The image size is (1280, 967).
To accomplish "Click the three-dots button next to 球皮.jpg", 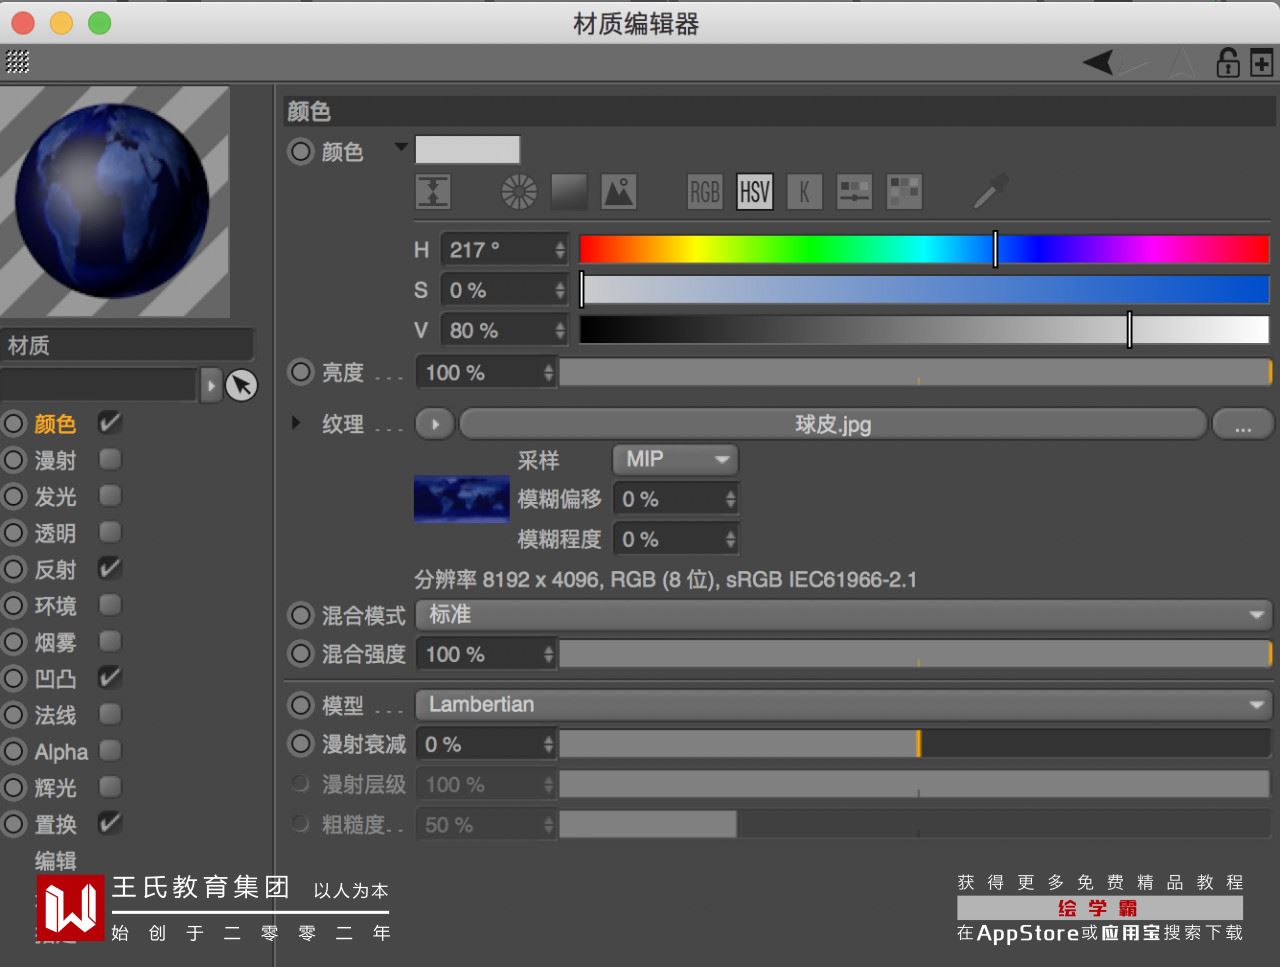I will [x=1242, y=424].
